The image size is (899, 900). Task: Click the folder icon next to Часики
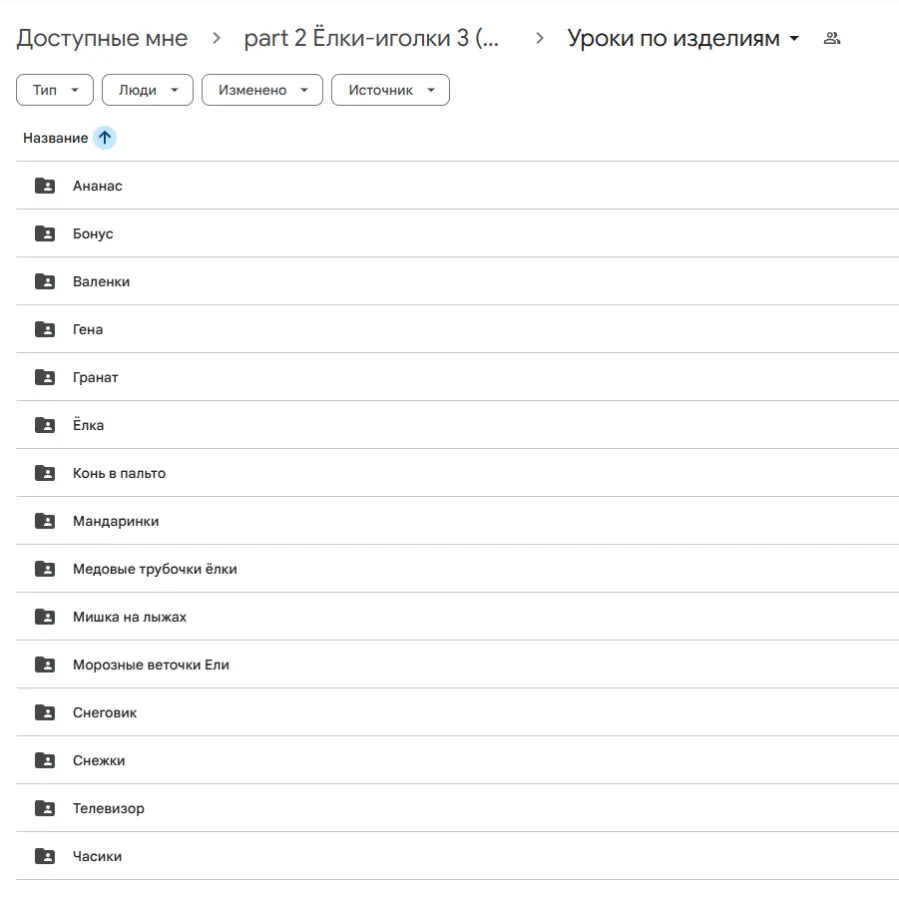(x=44, y=856)
